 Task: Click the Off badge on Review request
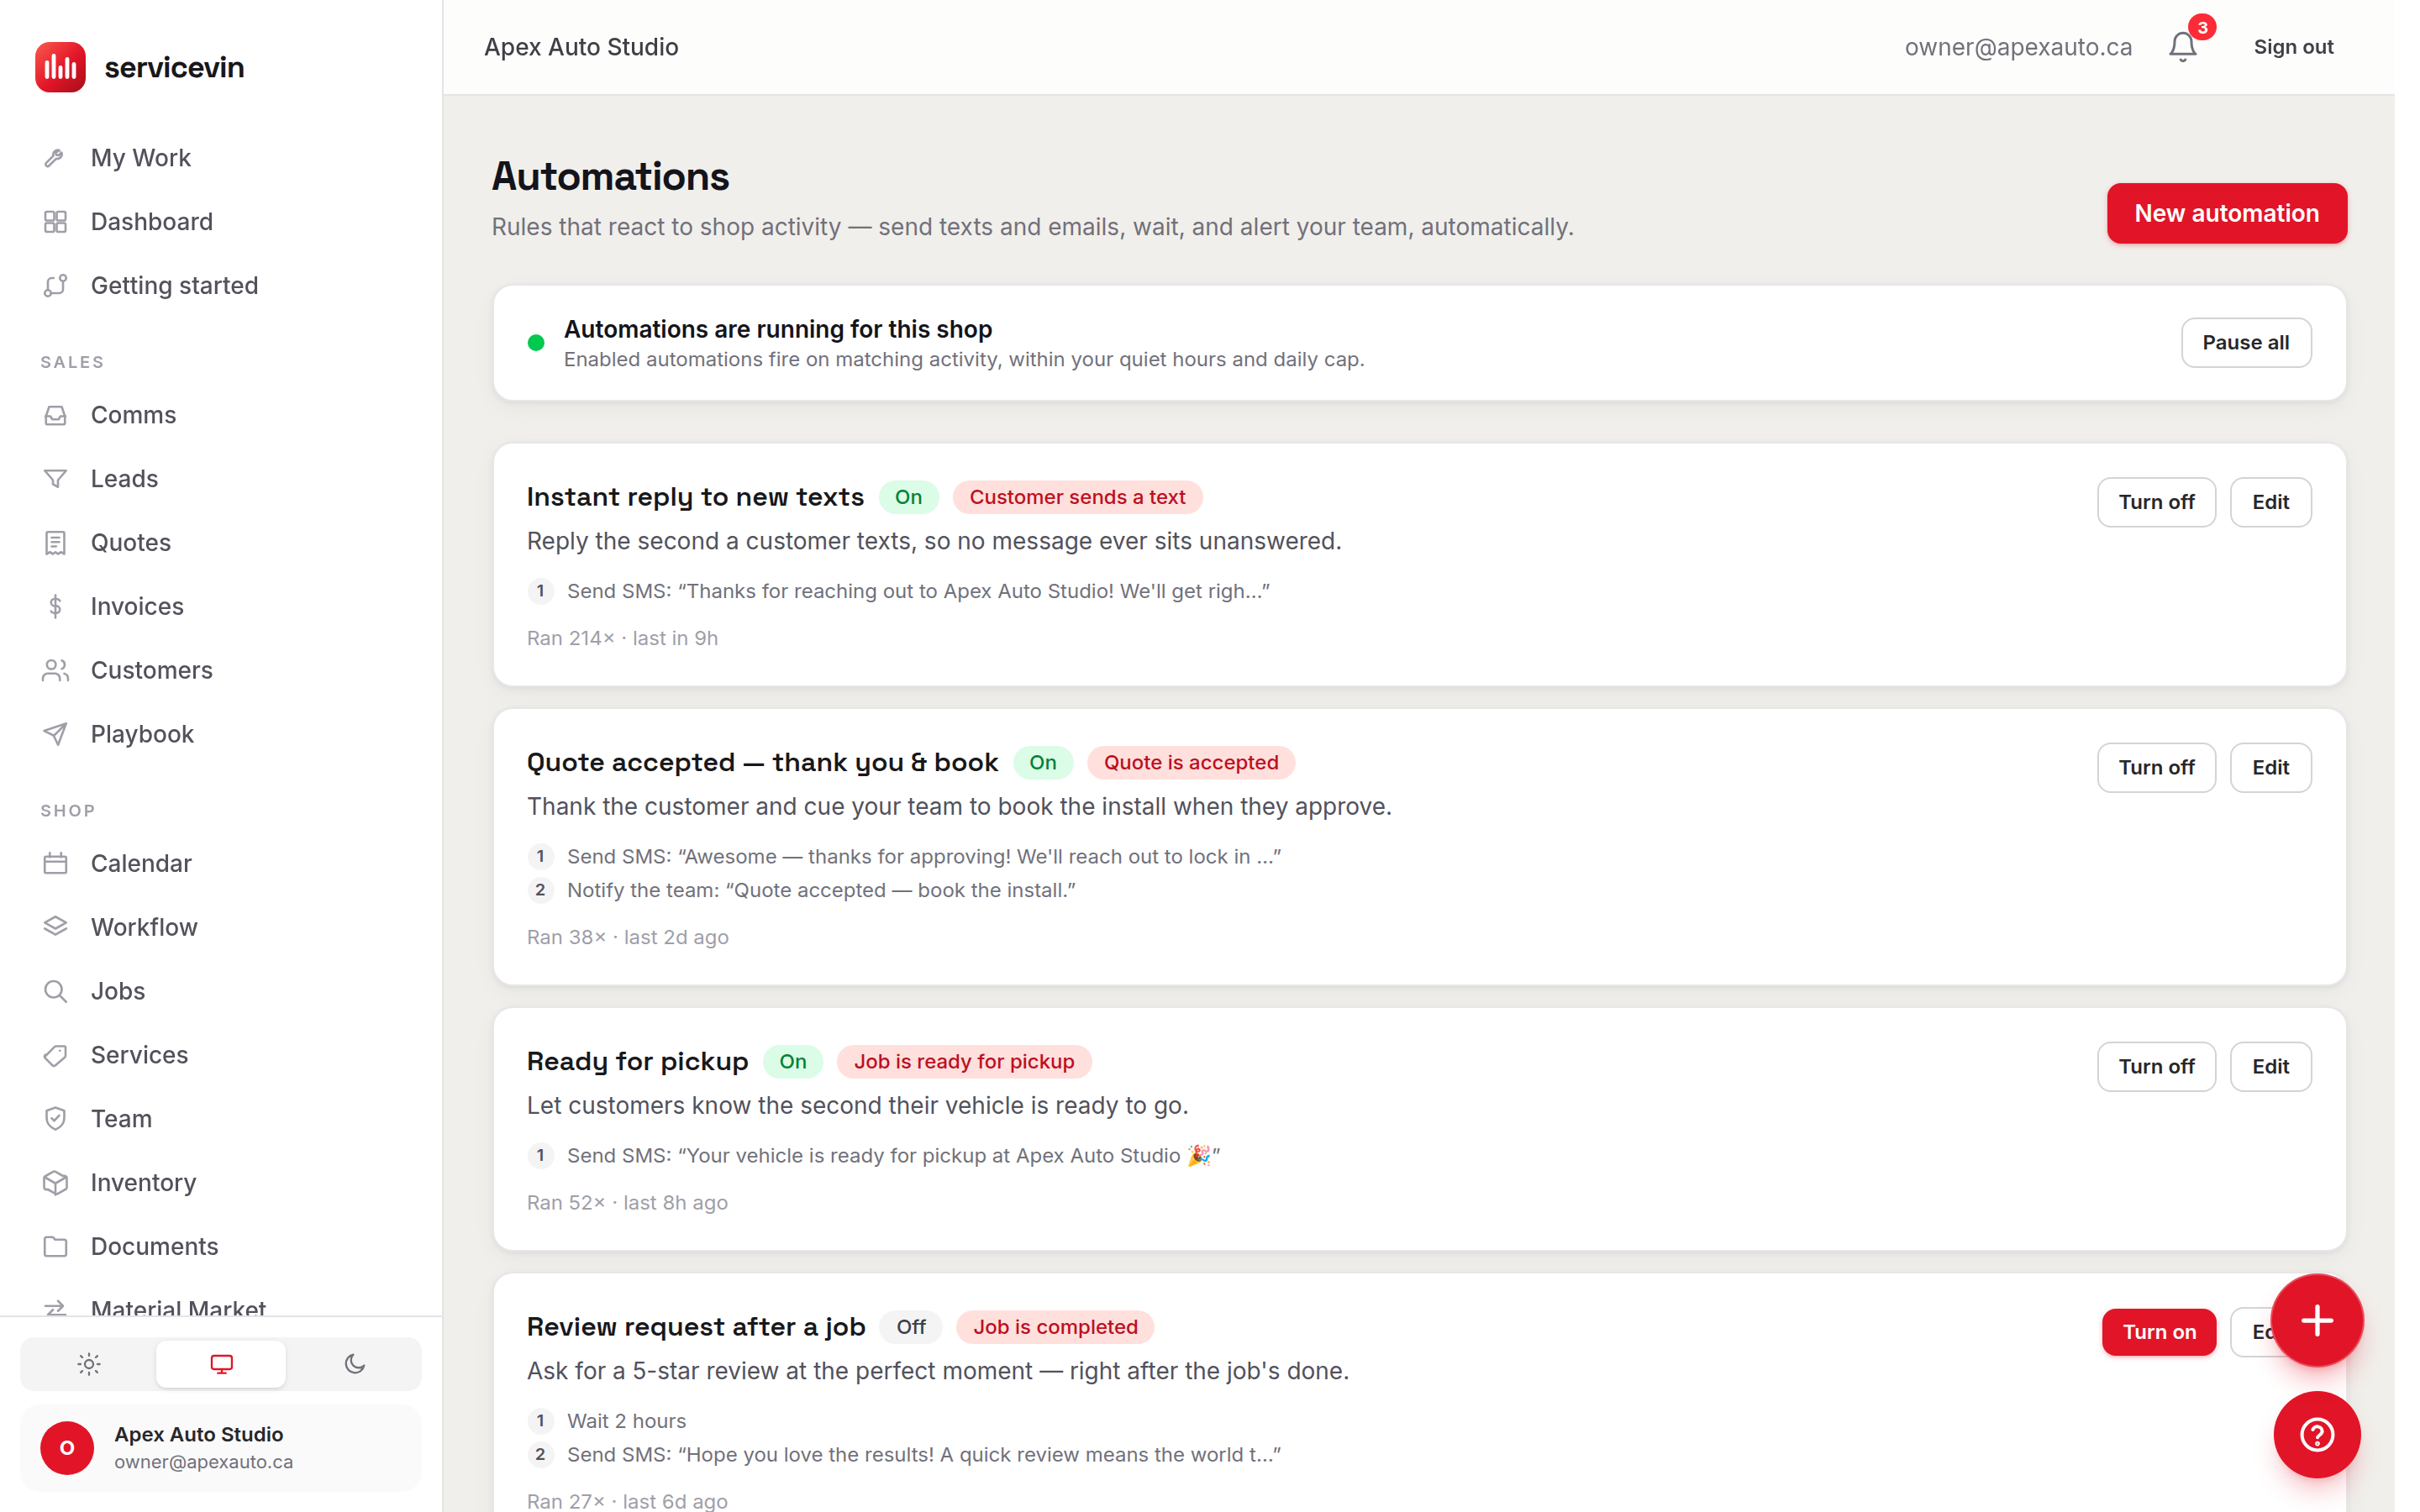pyautogui.click(x=911, y=1328)
